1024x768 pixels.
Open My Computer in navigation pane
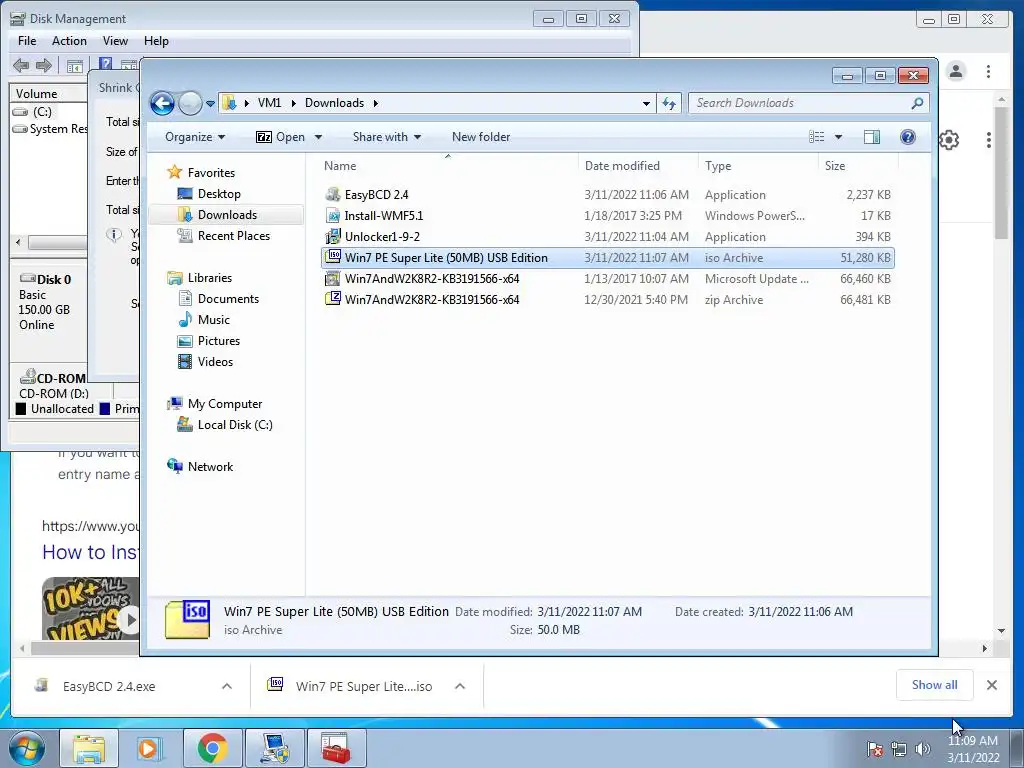tap(225, 404)
